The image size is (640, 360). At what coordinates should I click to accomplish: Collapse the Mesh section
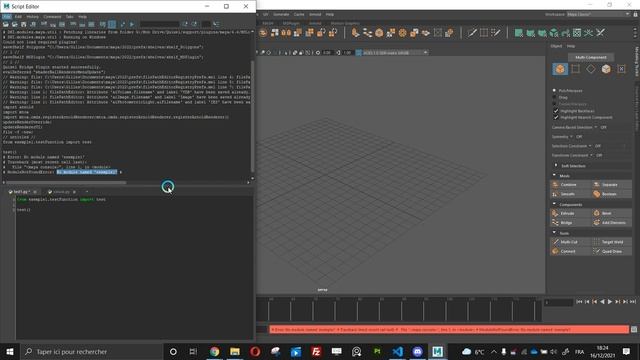tap(554, 176)
